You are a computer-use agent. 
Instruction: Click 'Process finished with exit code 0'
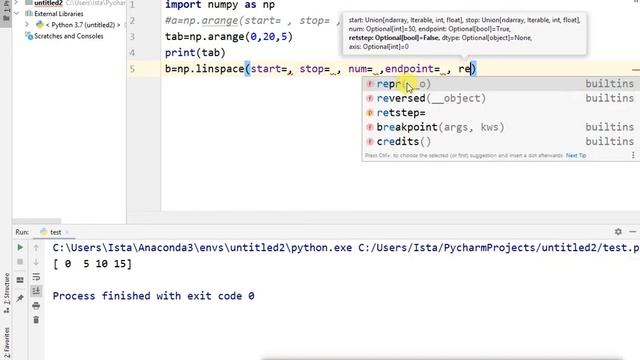(x=153, y=296)
